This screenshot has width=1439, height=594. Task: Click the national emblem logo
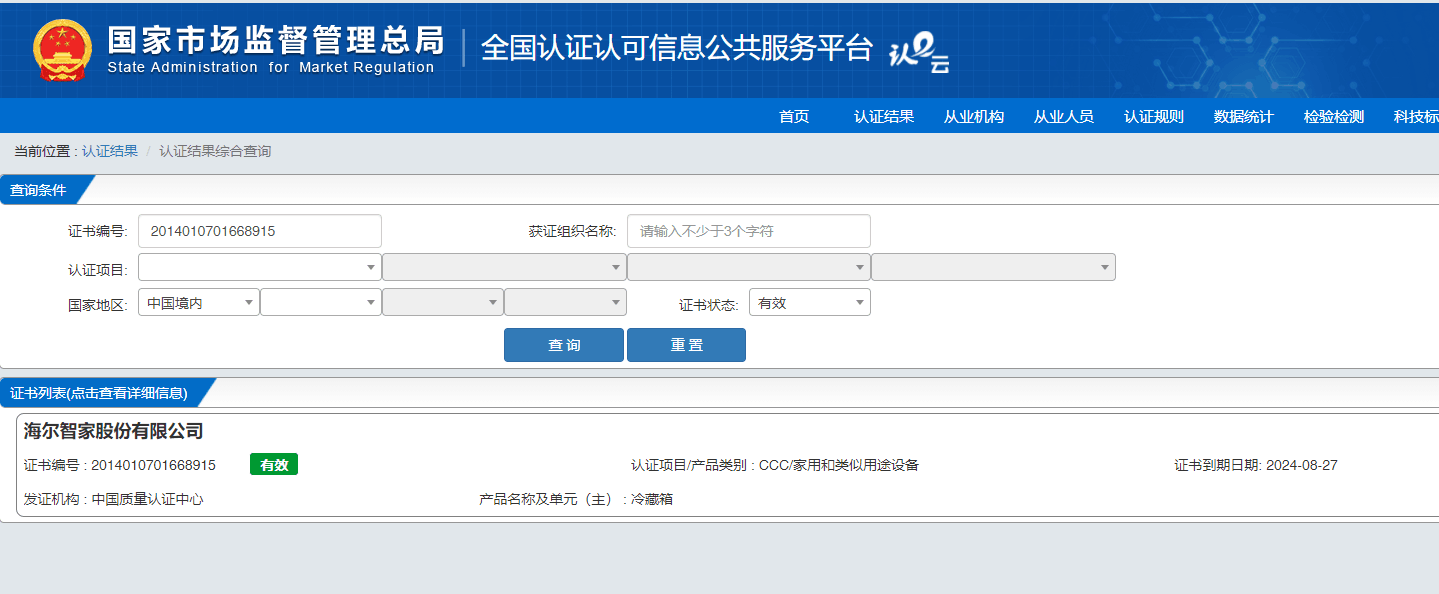62,49
